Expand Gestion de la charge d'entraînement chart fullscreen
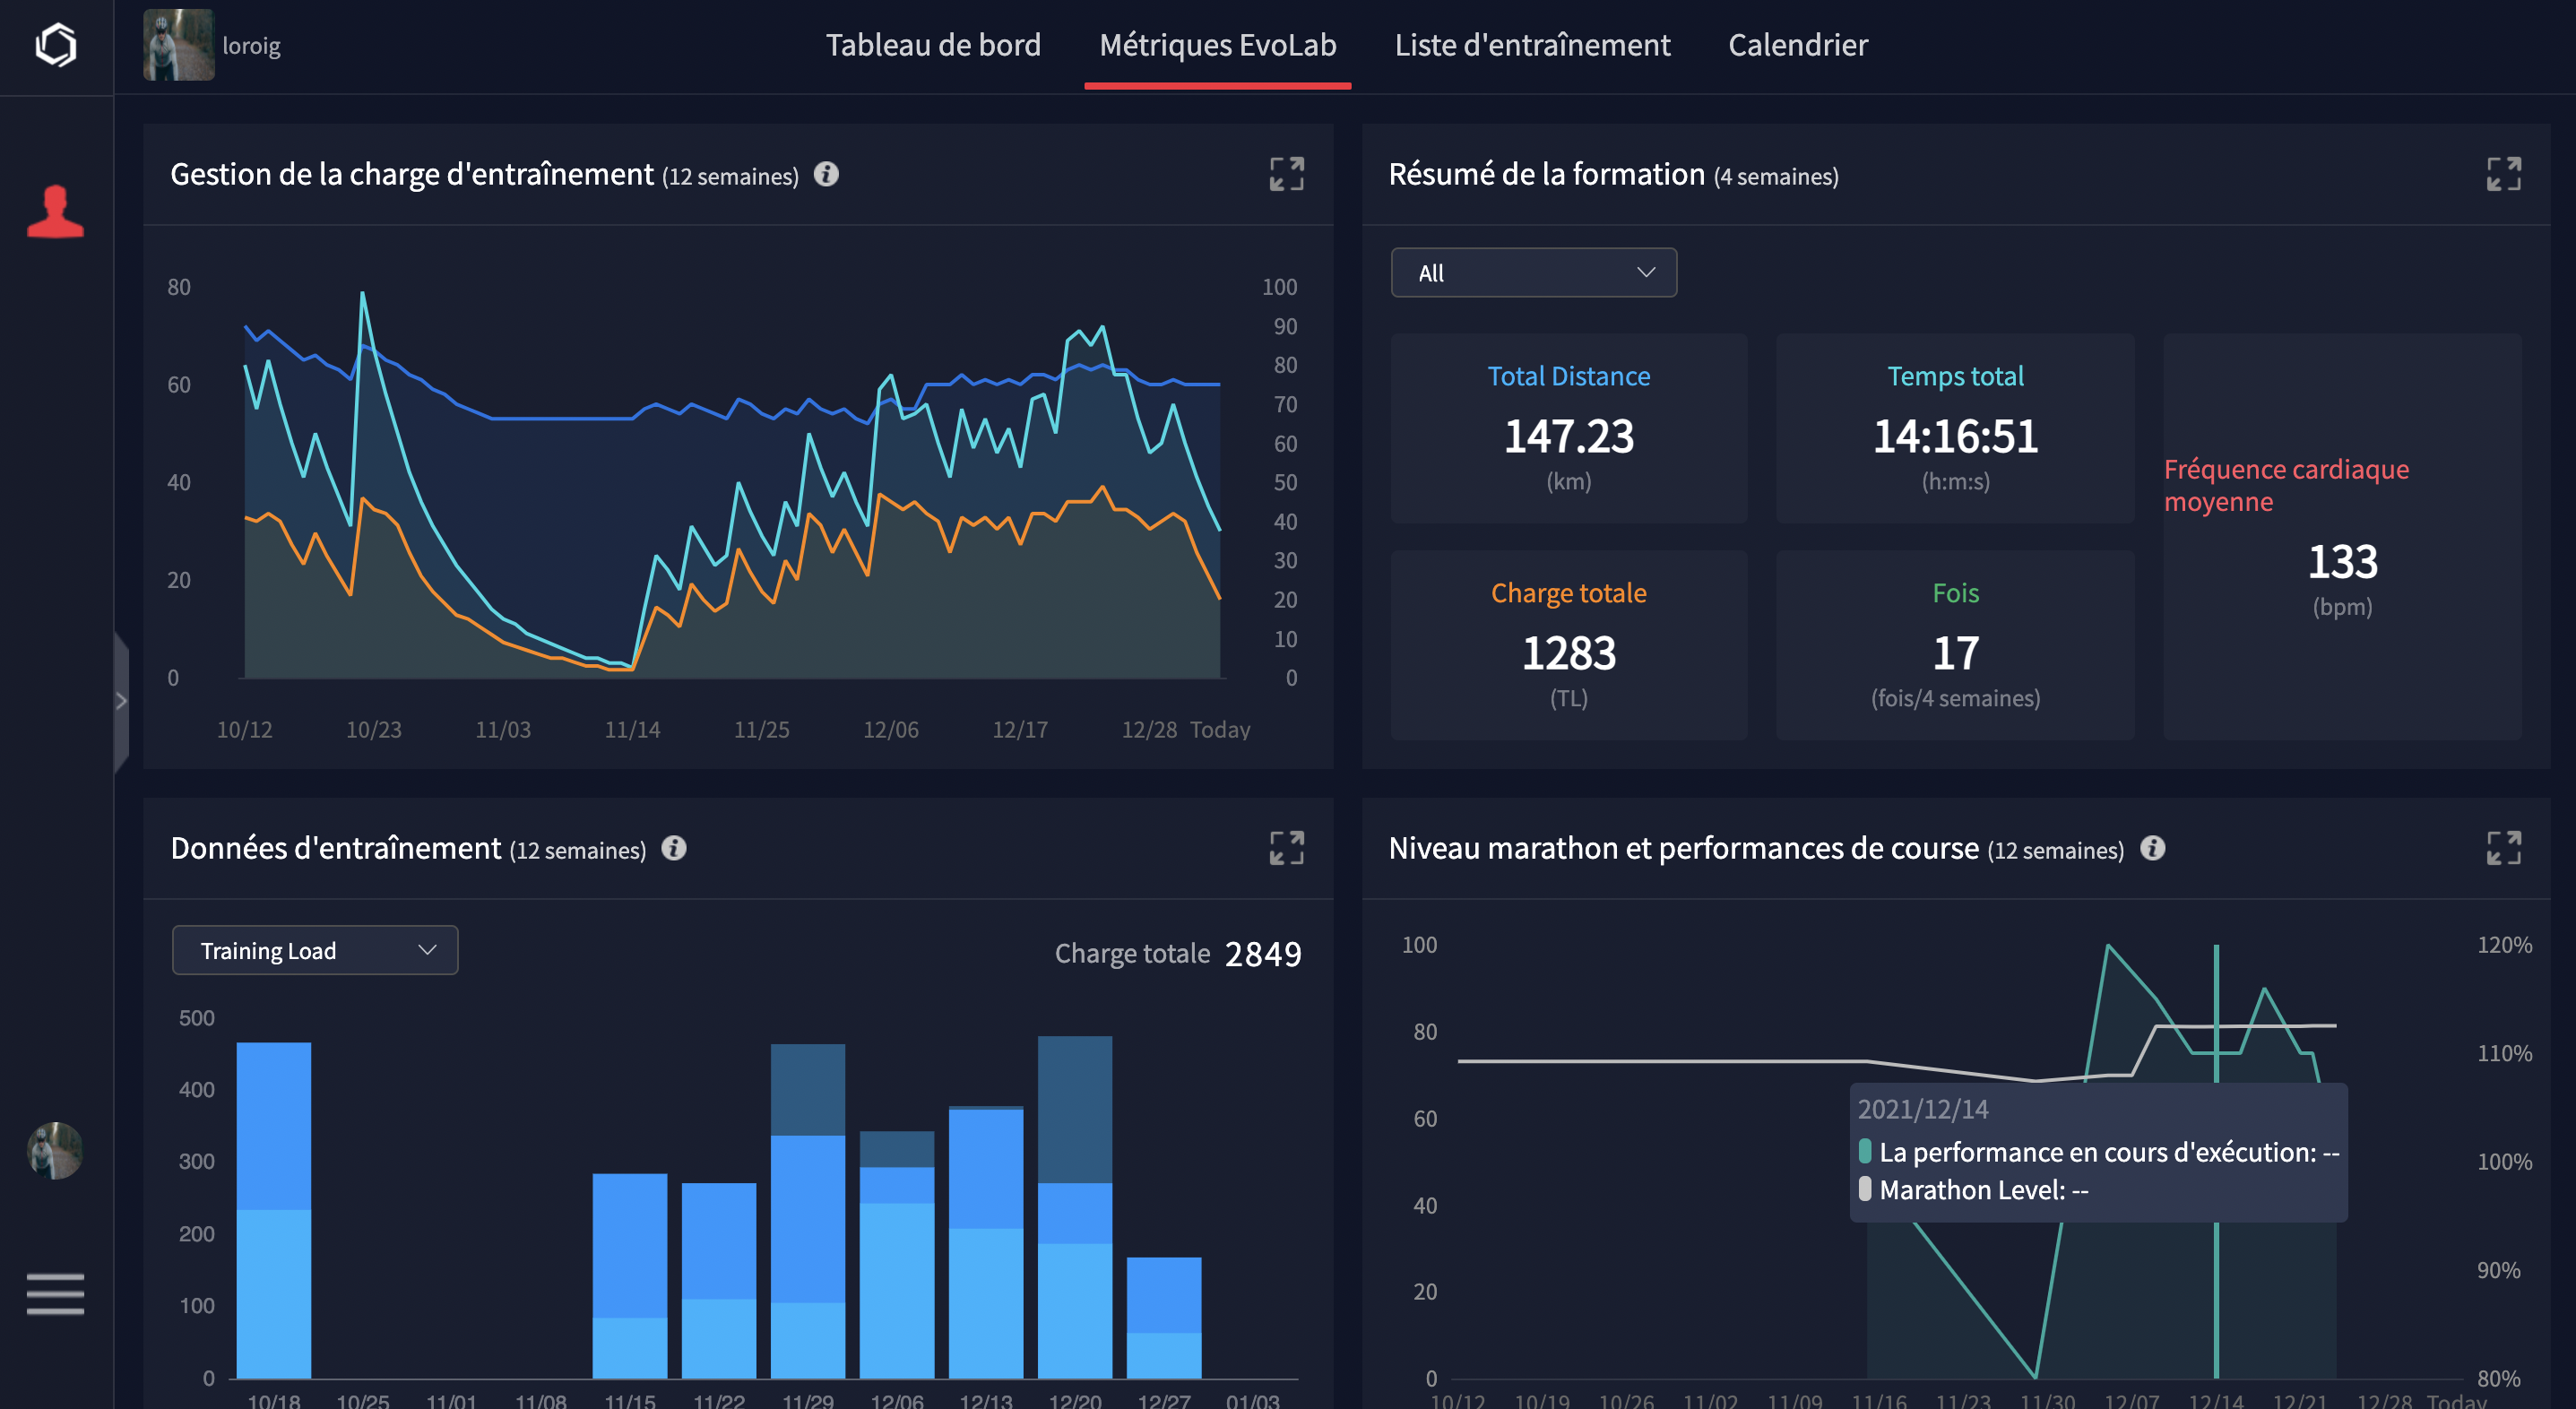The height and width of the screenshot is (1409, 2576). pyautogui.click(x=1286, y=174)
